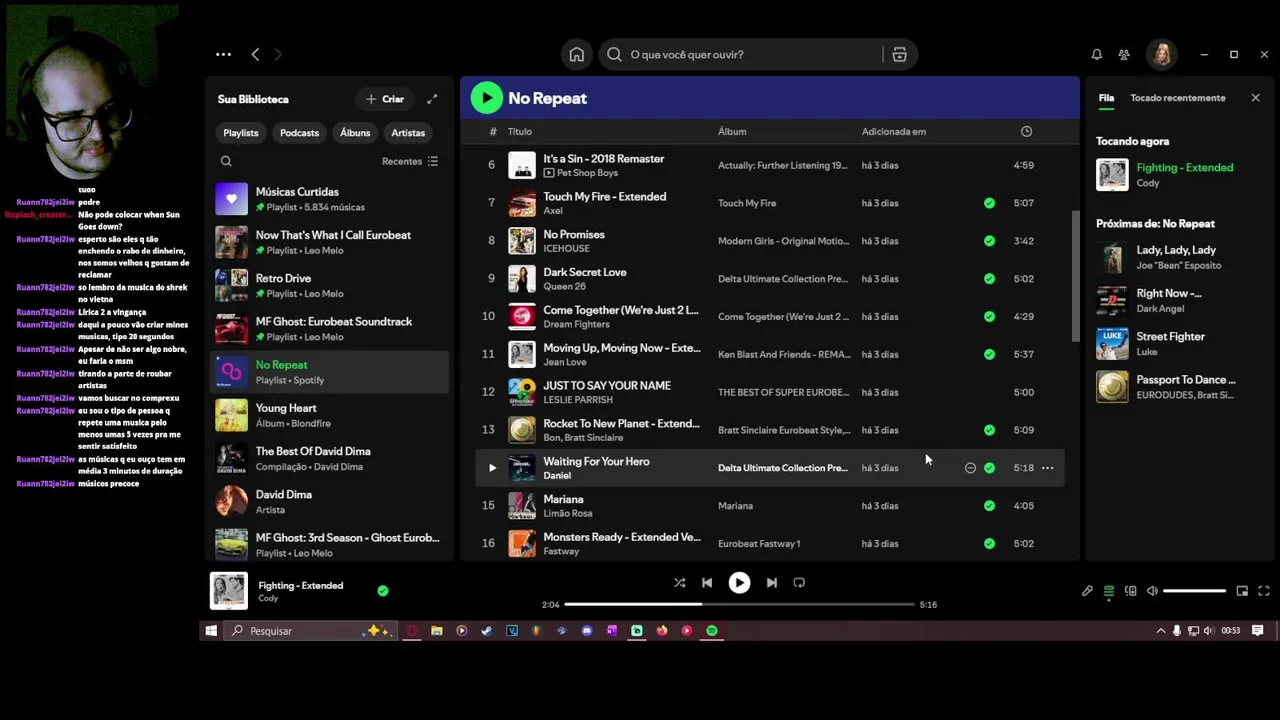Open Now That's What I Call Eurobeat playlist

[x=330, y=242]
